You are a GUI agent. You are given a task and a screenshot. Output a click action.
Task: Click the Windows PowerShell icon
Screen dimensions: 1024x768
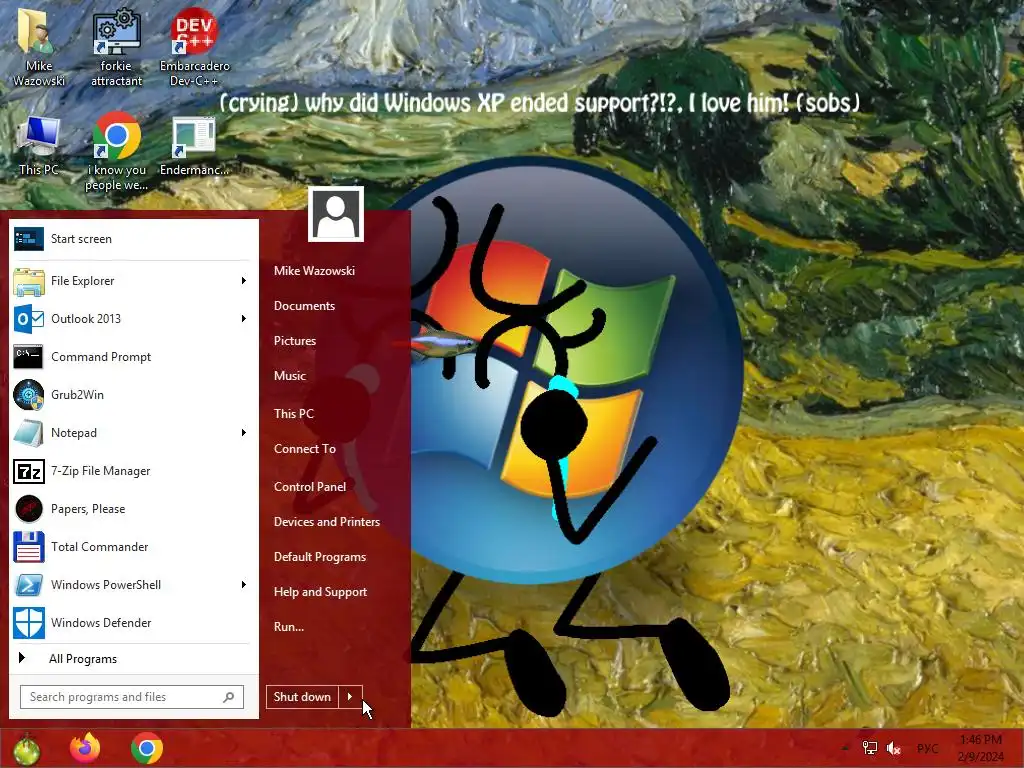29,585
